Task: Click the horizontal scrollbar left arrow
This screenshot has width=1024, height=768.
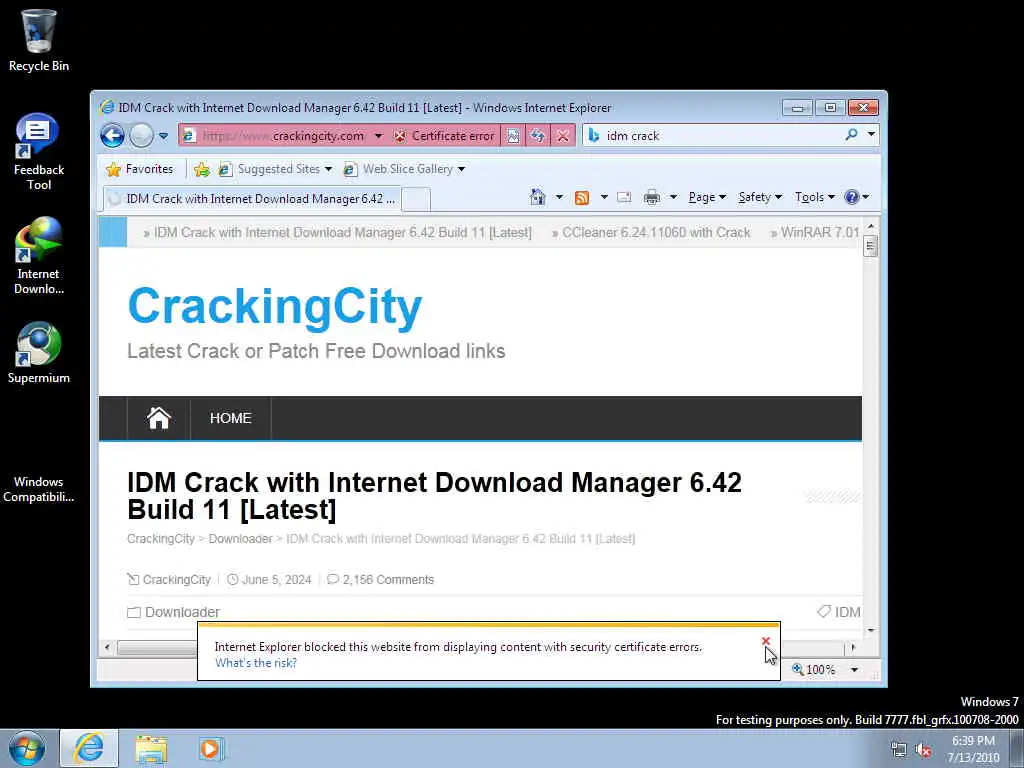Action: [107, 648]
